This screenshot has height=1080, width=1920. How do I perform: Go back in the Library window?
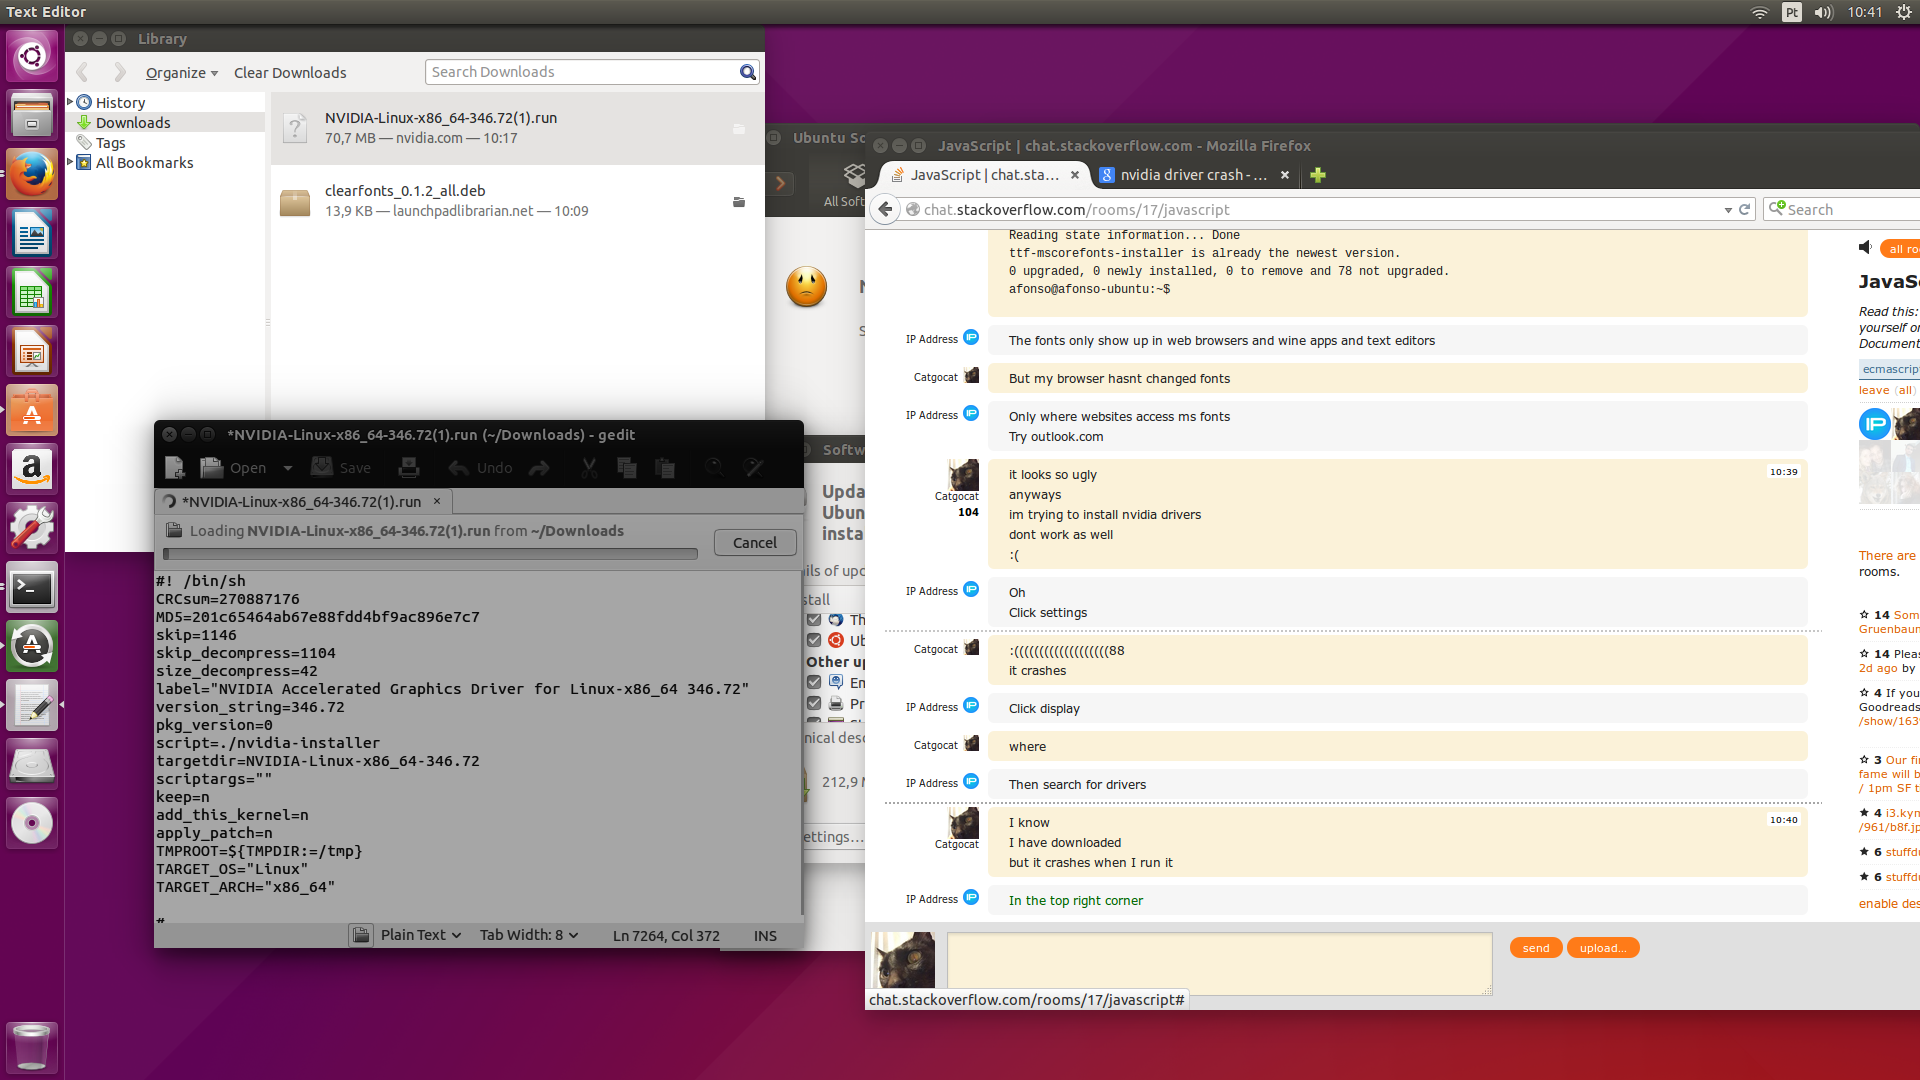pos(83,72)
